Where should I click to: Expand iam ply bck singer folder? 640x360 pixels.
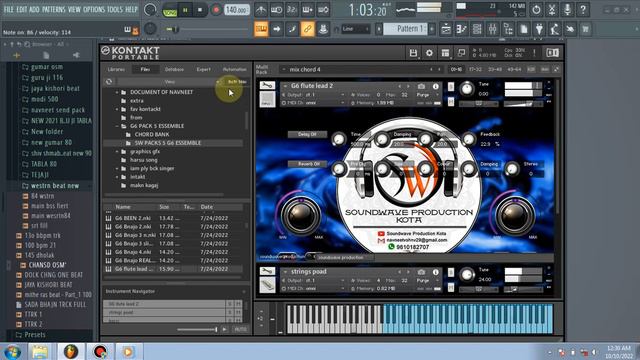[117, 169]
